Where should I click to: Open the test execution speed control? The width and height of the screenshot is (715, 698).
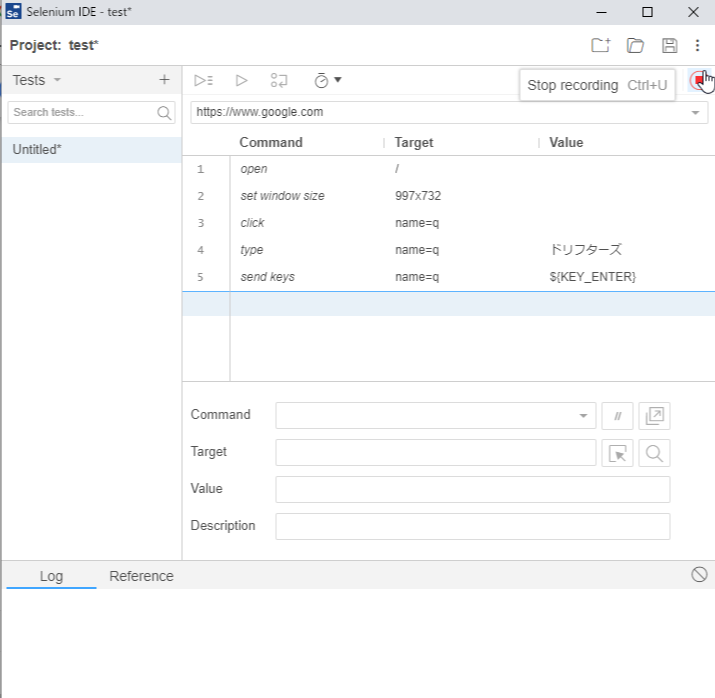[x=327, y=80]
